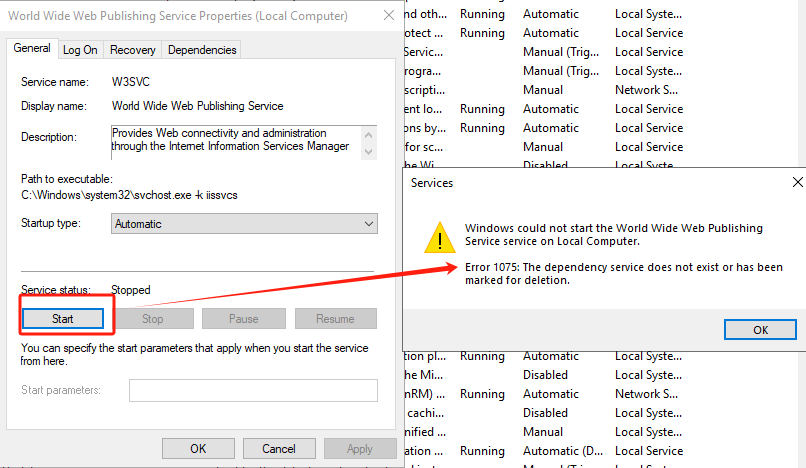The image size is (806, 468).
Task: Click 'Running' status in 'ent lo...' row
Action: tap(482, 109)
